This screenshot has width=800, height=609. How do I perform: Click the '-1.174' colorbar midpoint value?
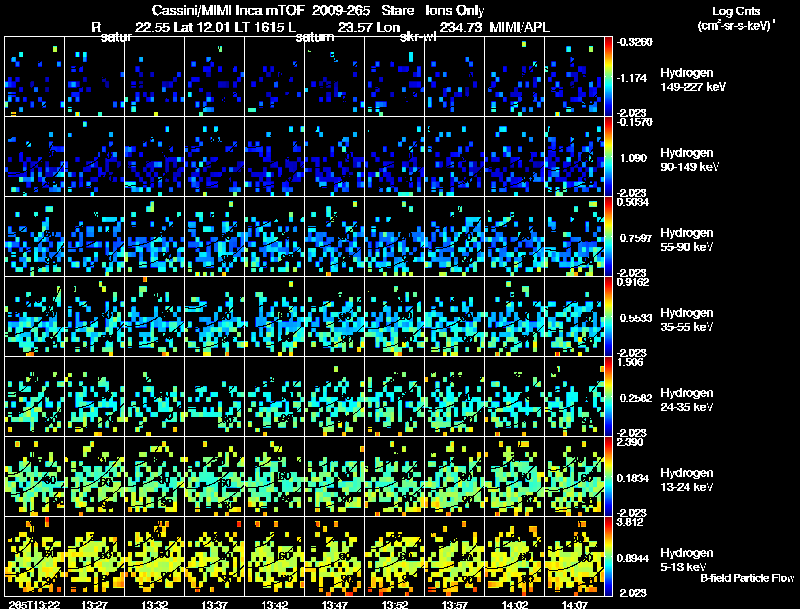[x=632, y=78]
